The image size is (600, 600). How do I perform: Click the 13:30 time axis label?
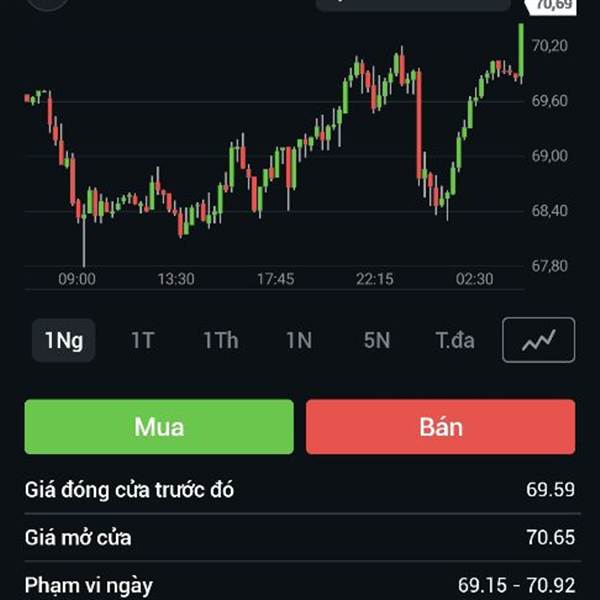click(176, 279)
